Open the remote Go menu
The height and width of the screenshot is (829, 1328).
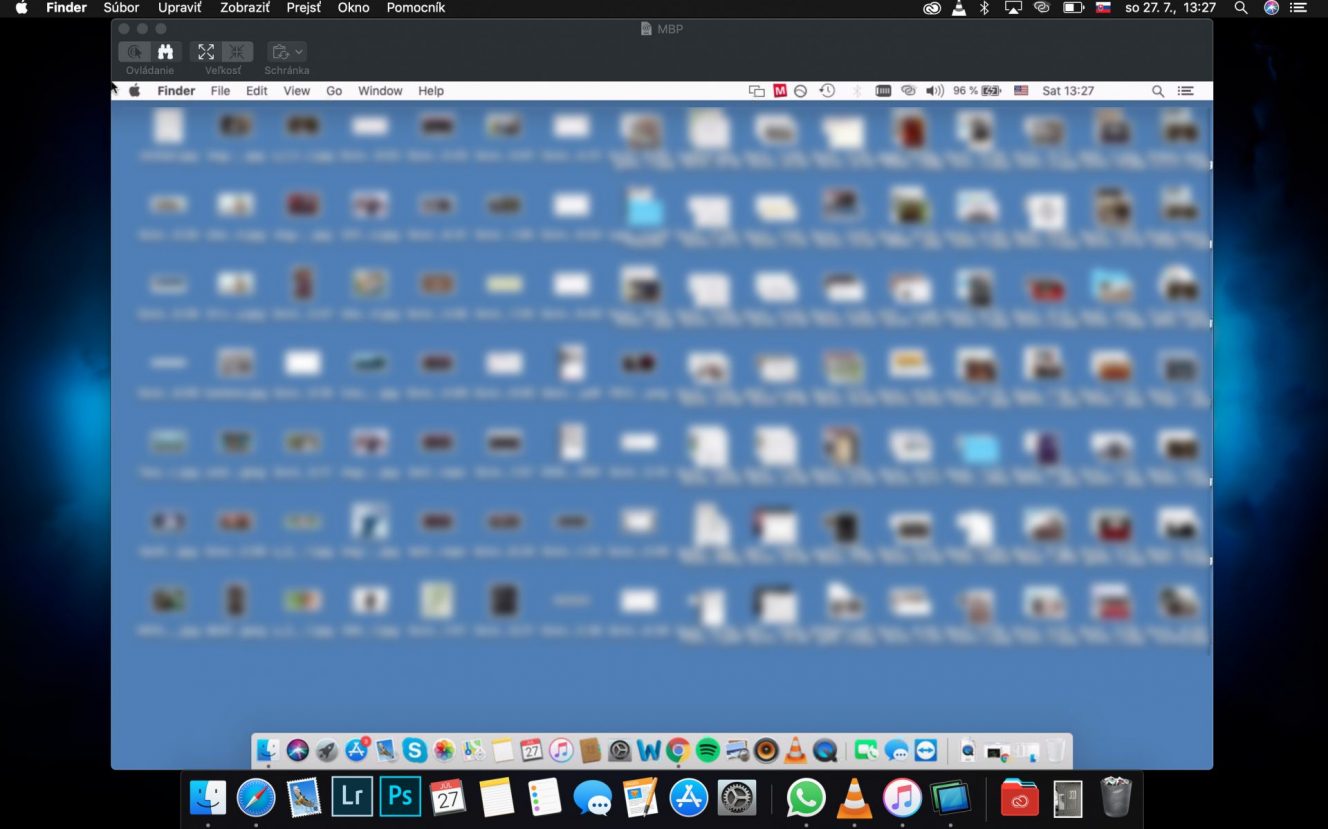click(334, 91)
